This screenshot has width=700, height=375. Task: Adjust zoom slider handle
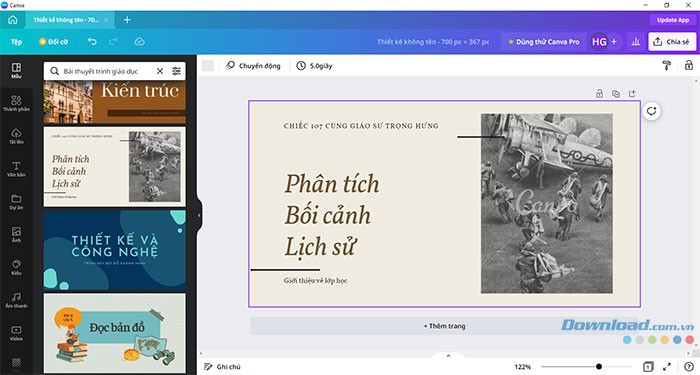click(599, 367)
